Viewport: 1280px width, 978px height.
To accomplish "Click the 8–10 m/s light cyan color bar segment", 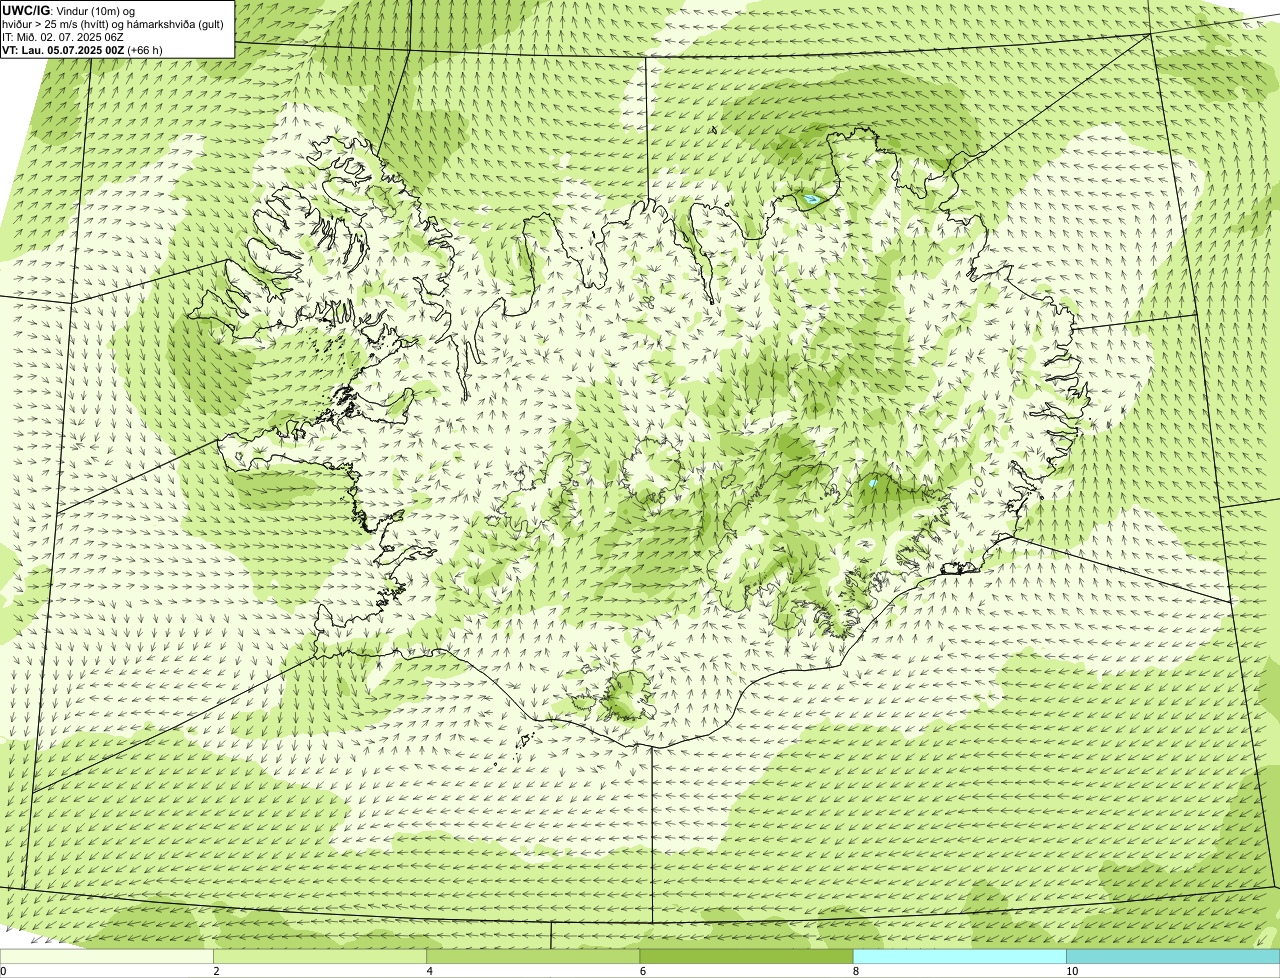I will (959, 957).
